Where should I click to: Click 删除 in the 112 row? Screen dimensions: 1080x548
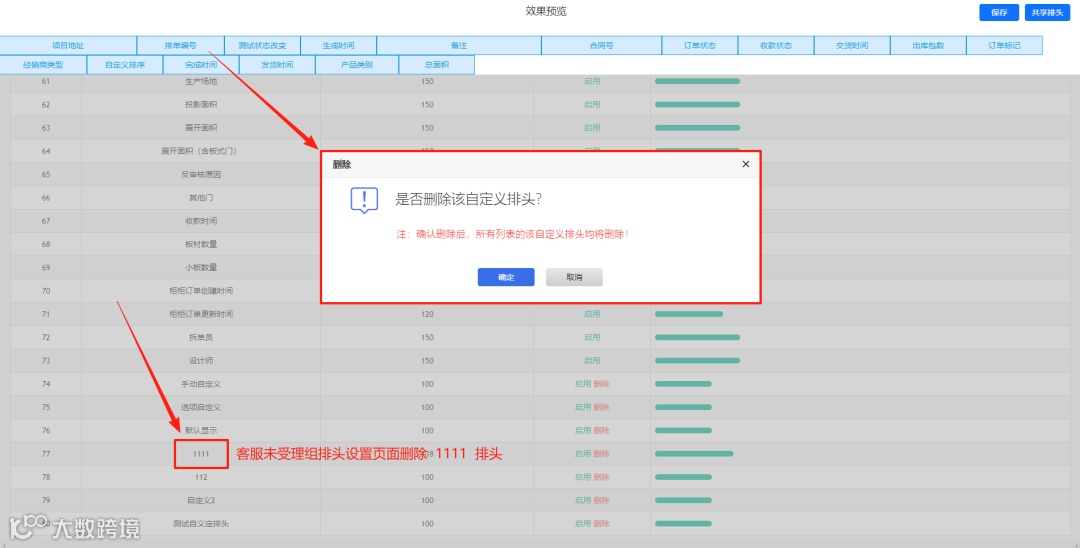pyautogui.click(x=601, y=477)
